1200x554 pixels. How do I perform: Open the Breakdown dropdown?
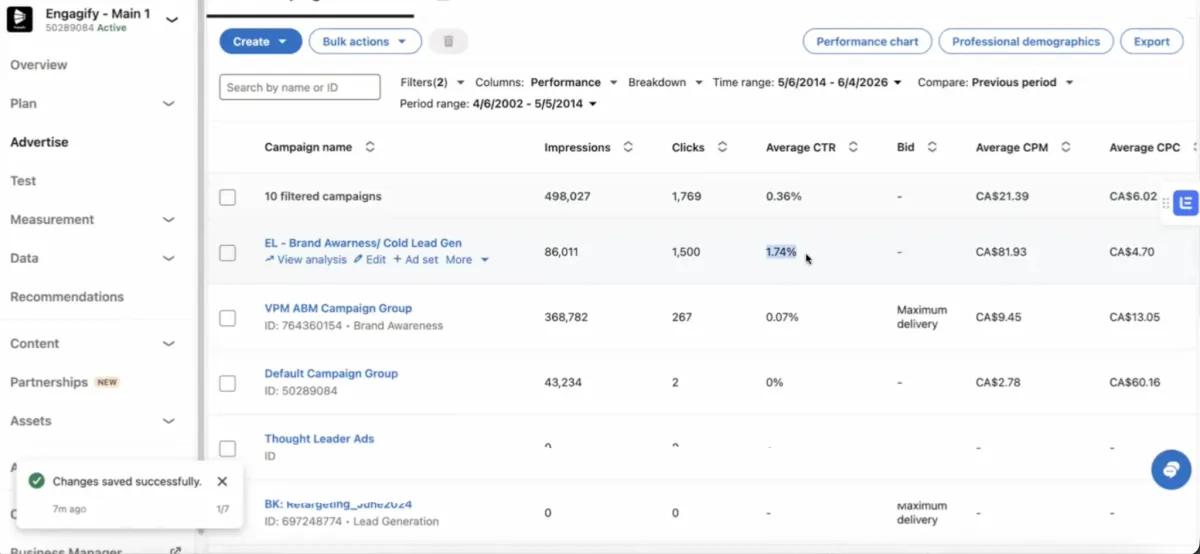coord(665,82)
